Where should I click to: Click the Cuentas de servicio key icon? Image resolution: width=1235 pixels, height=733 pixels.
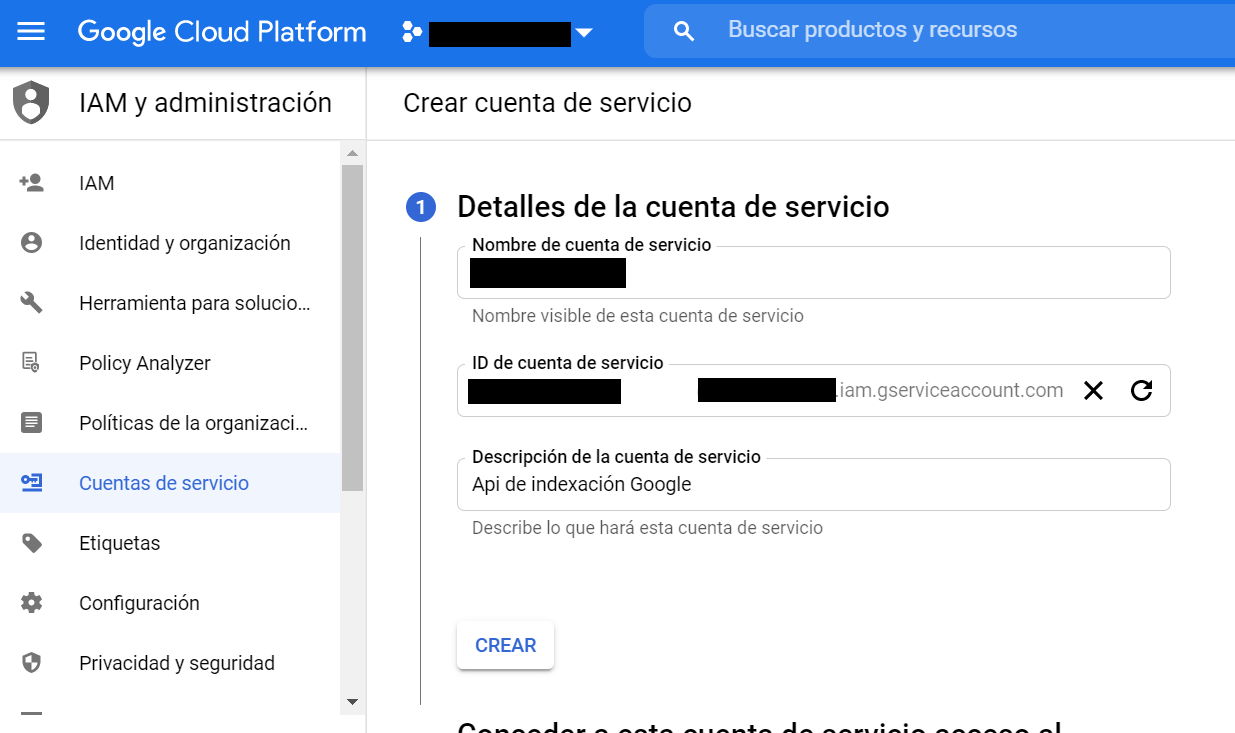[31, 483]
